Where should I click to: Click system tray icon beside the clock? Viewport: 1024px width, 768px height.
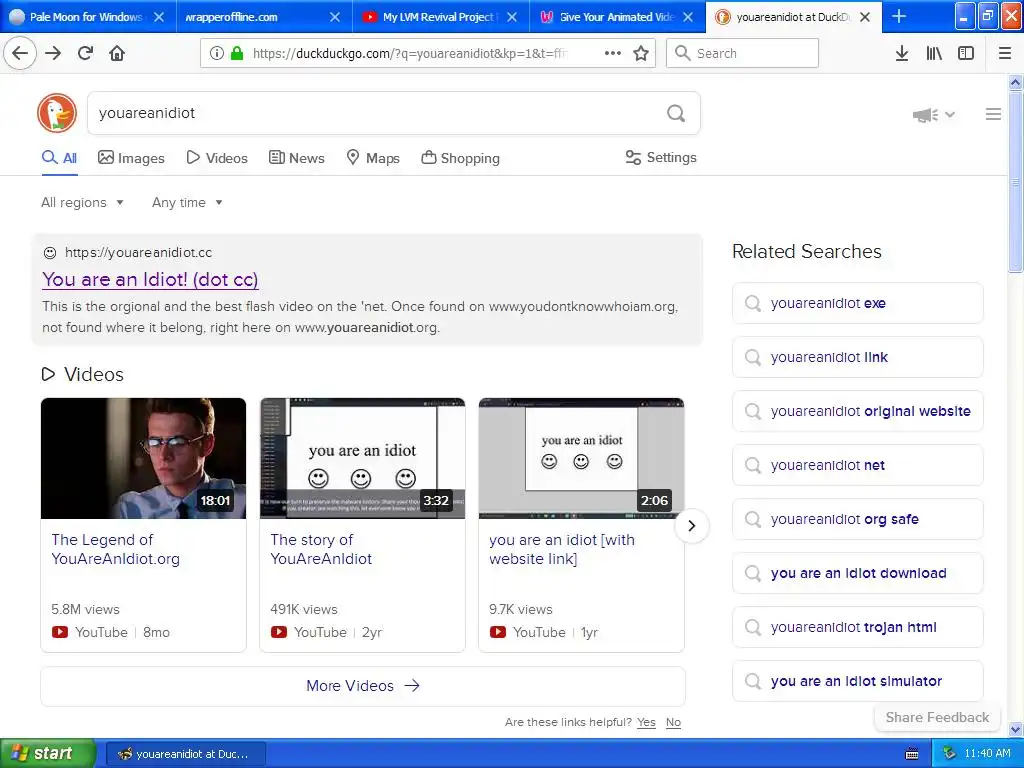pos(949,754)
